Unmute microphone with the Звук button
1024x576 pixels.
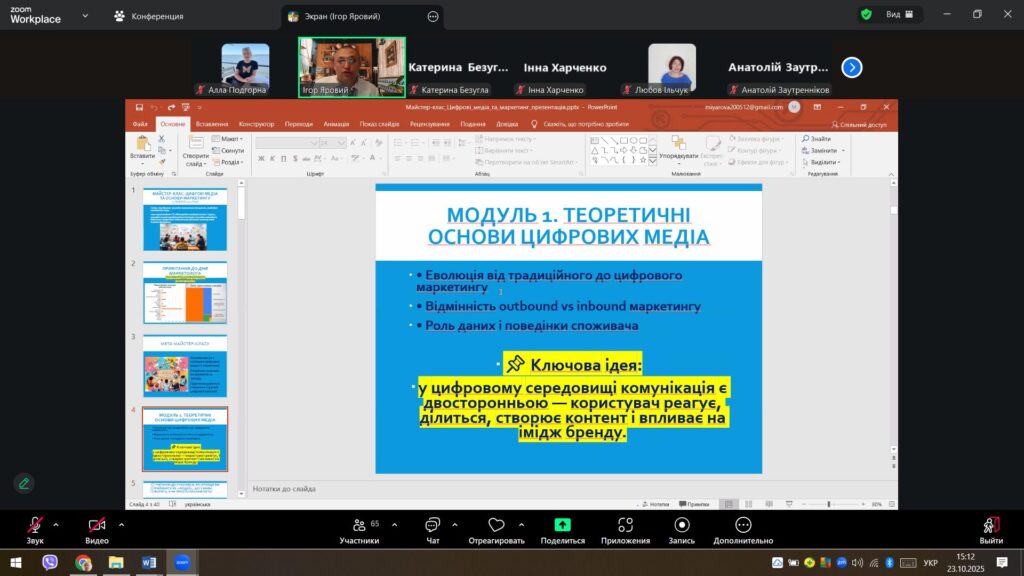coord(35,526)
